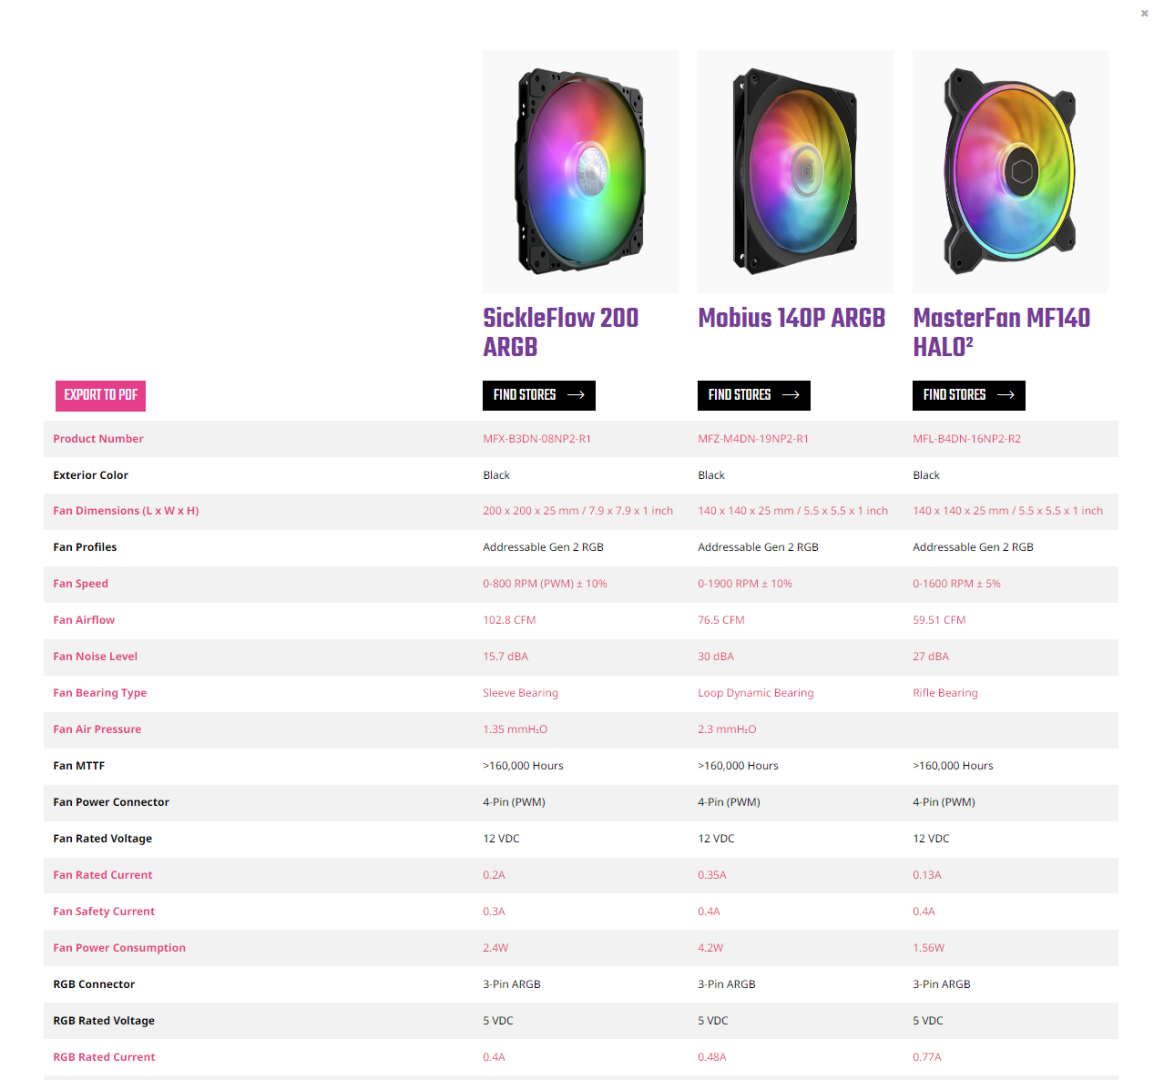The height and width of the screenshot is (1080, 1164).
Task: Select the Fan Airflow row label
Action: coord(84,620)
